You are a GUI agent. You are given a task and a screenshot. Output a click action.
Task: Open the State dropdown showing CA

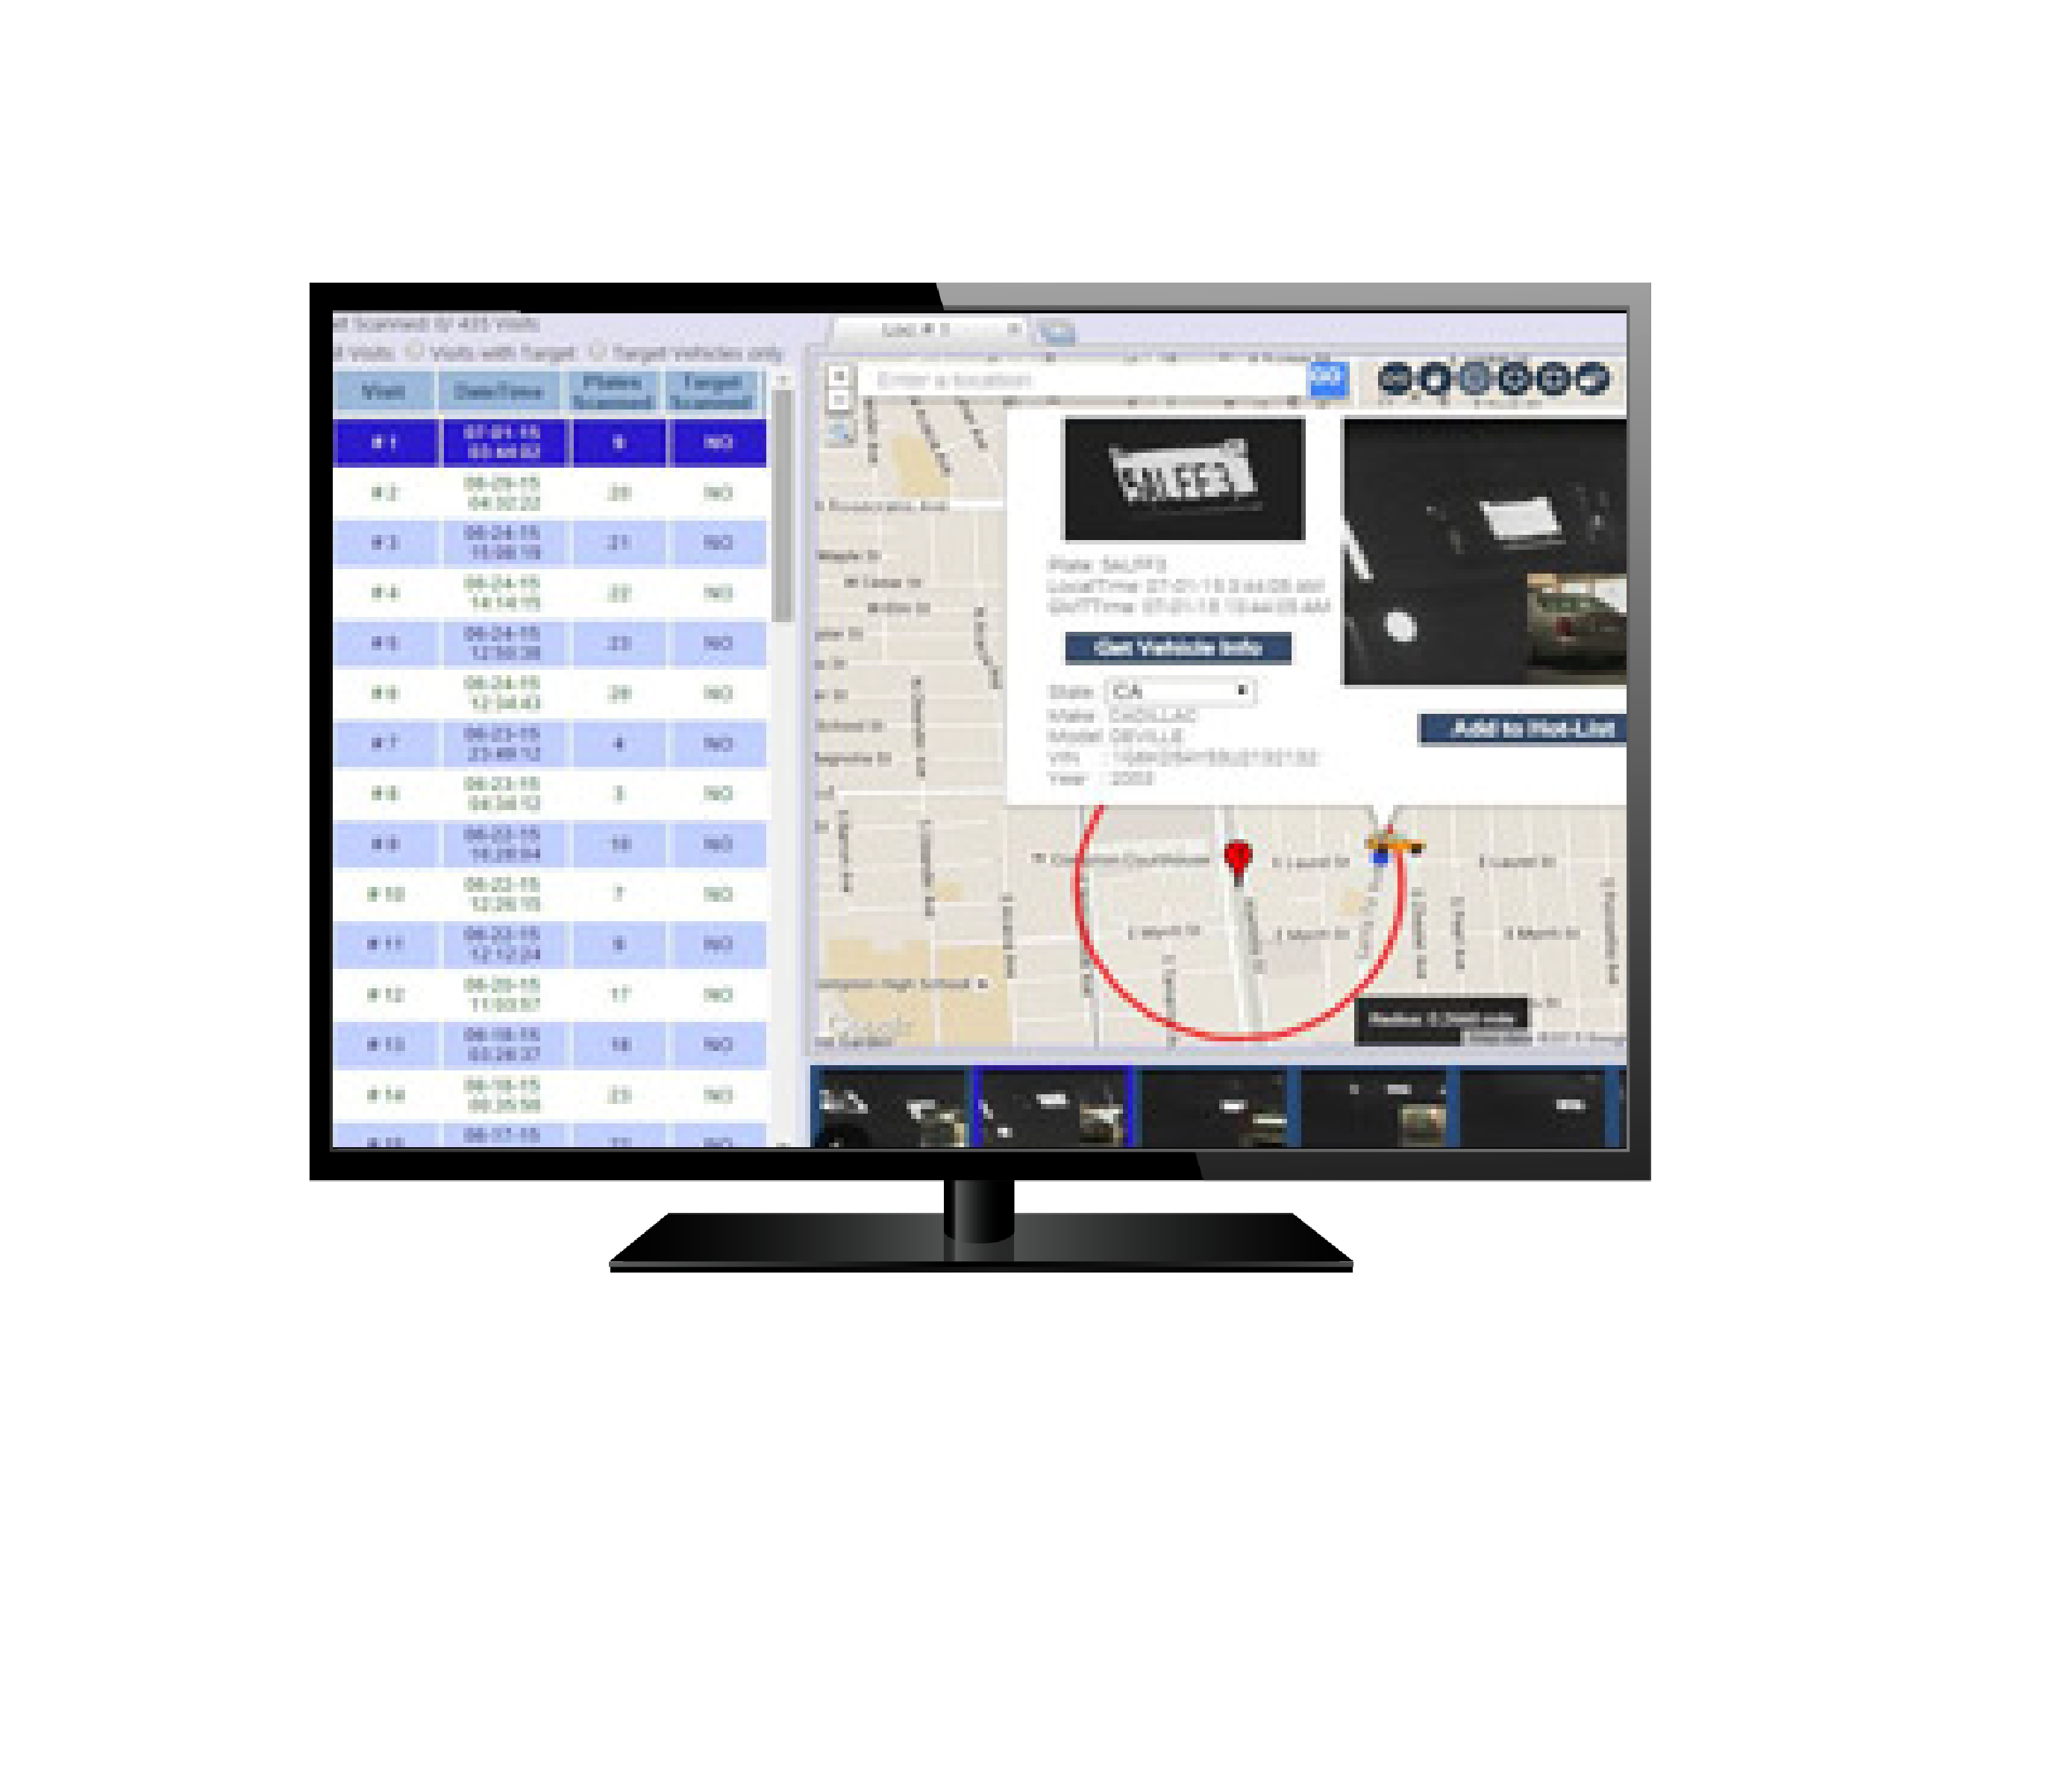coord(1180,691)
